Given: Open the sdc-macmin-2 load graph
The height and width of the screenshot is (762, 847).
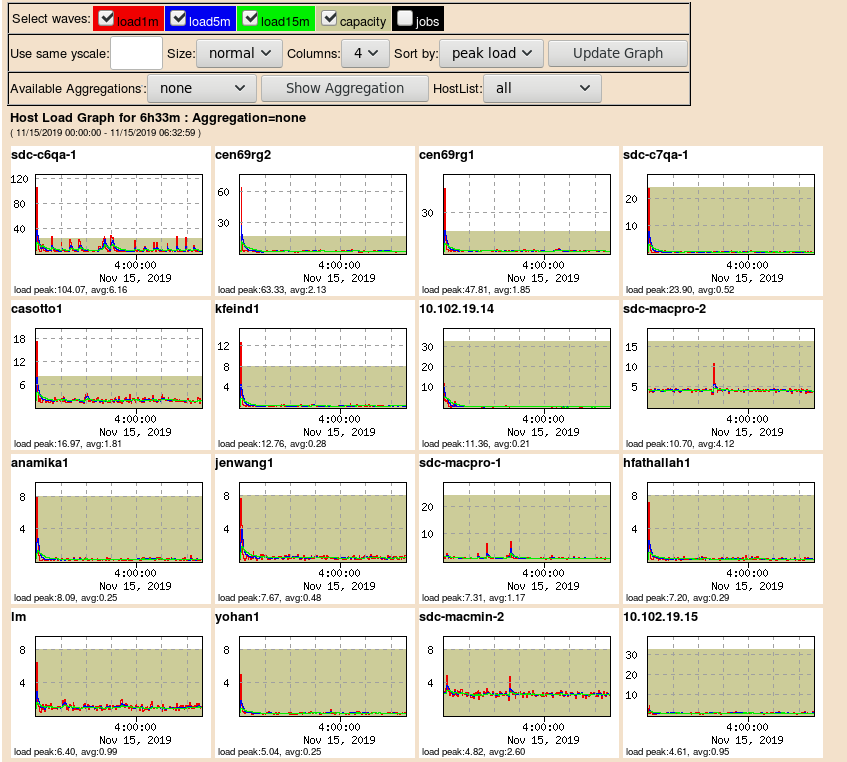Looking at the screenshot, I should point(528,677).
